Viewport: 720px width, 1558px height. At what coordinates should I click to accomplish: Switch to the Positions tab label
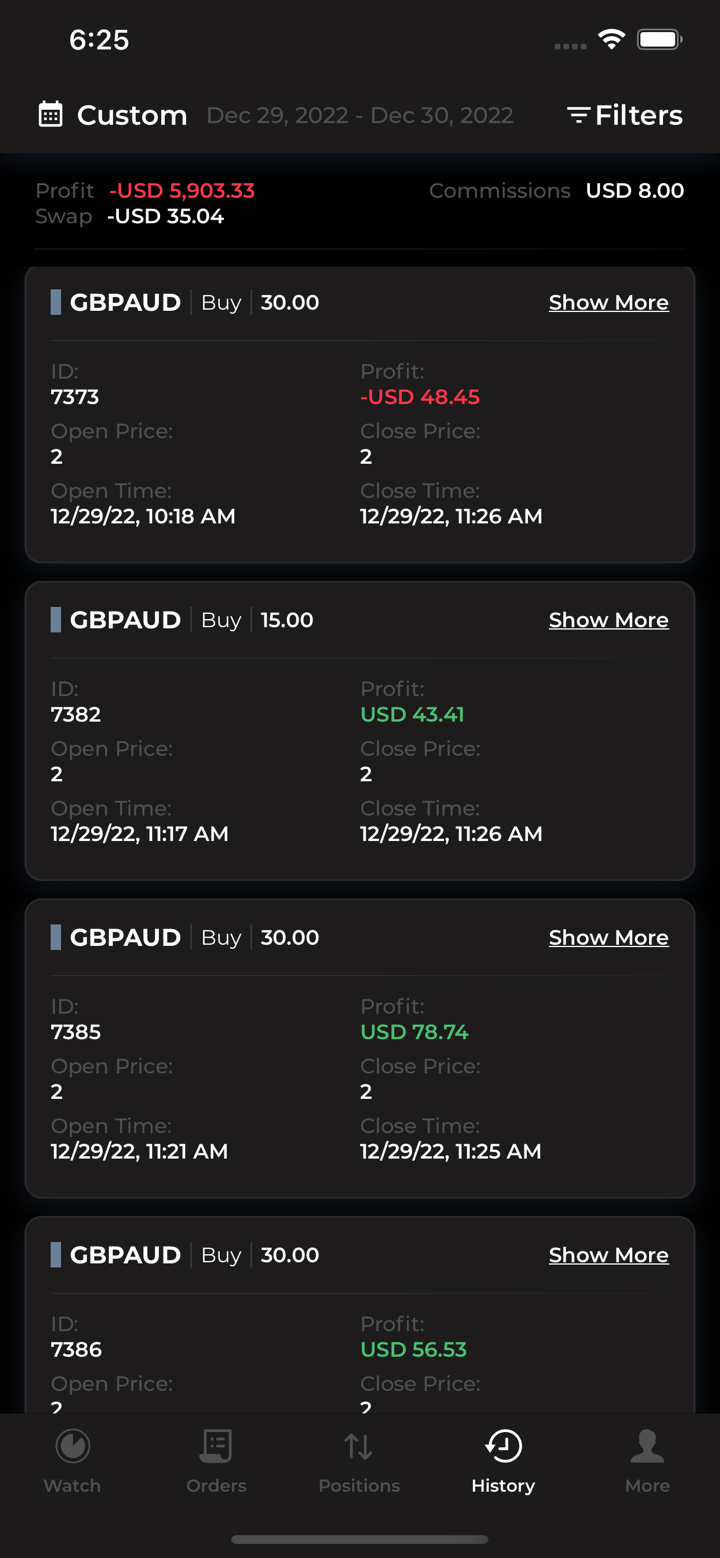359,1486
